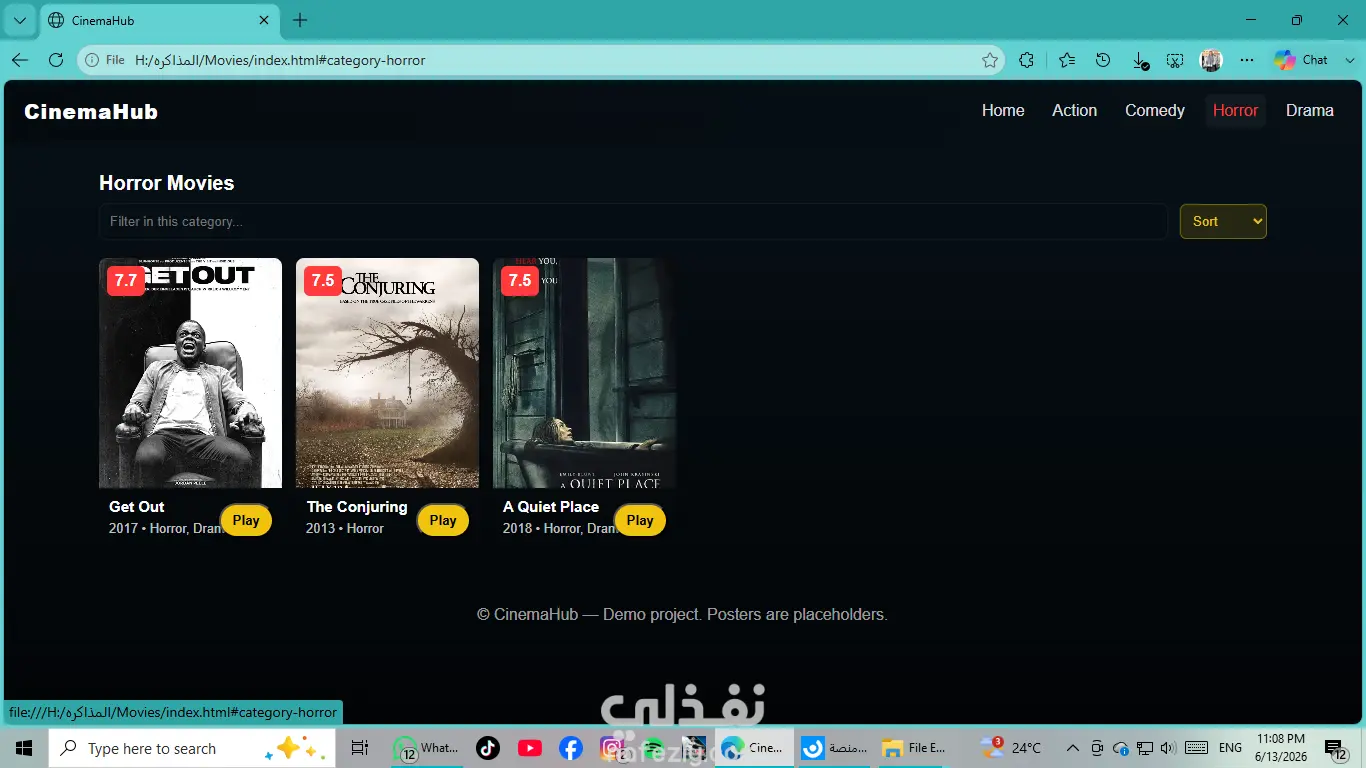Open the Home nav item

pos(1003,111)
